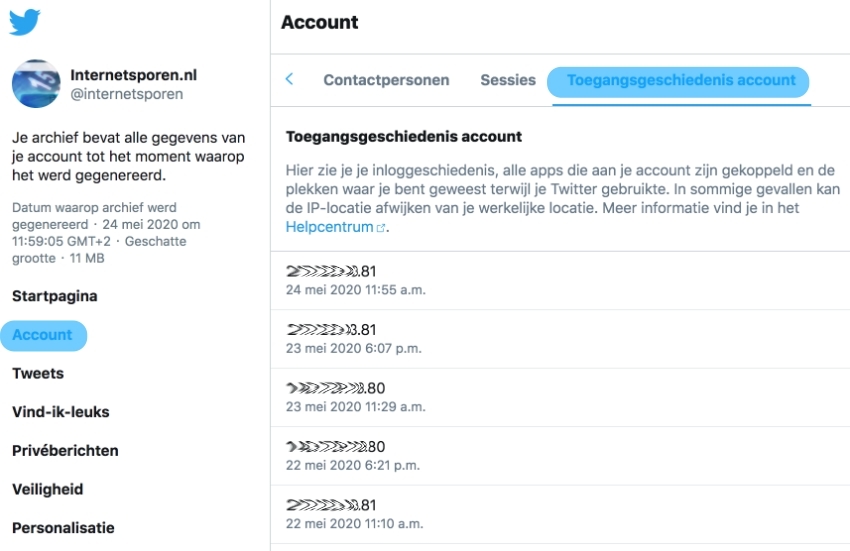
Task: Open the Veiligheid section
Action: (47, 490)
